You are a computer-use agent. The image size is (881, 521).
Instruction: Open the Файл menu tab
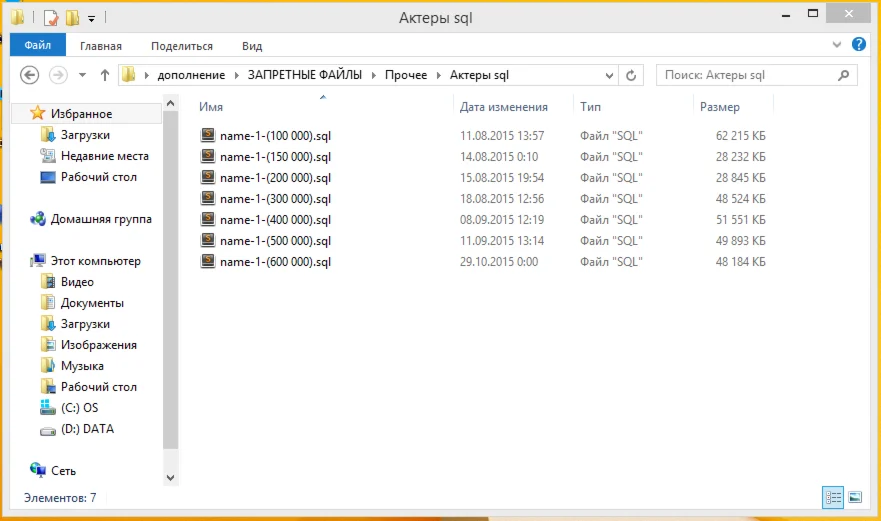(x=38, y=46)
